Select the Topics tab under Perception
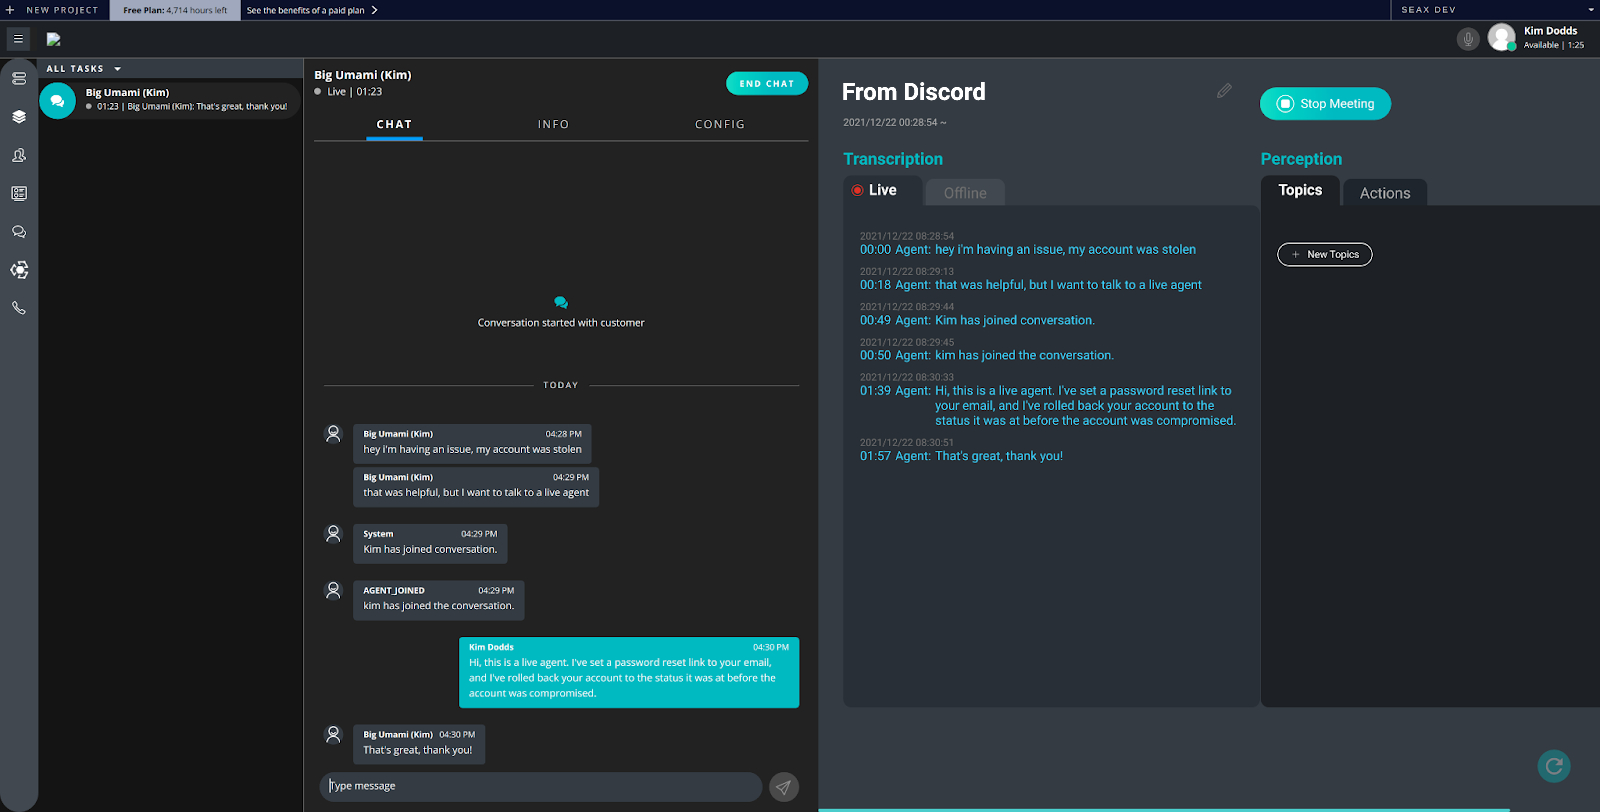The width and height of the screenshot is (1600, 812). pyautogui.click(x=1300, y=190)
